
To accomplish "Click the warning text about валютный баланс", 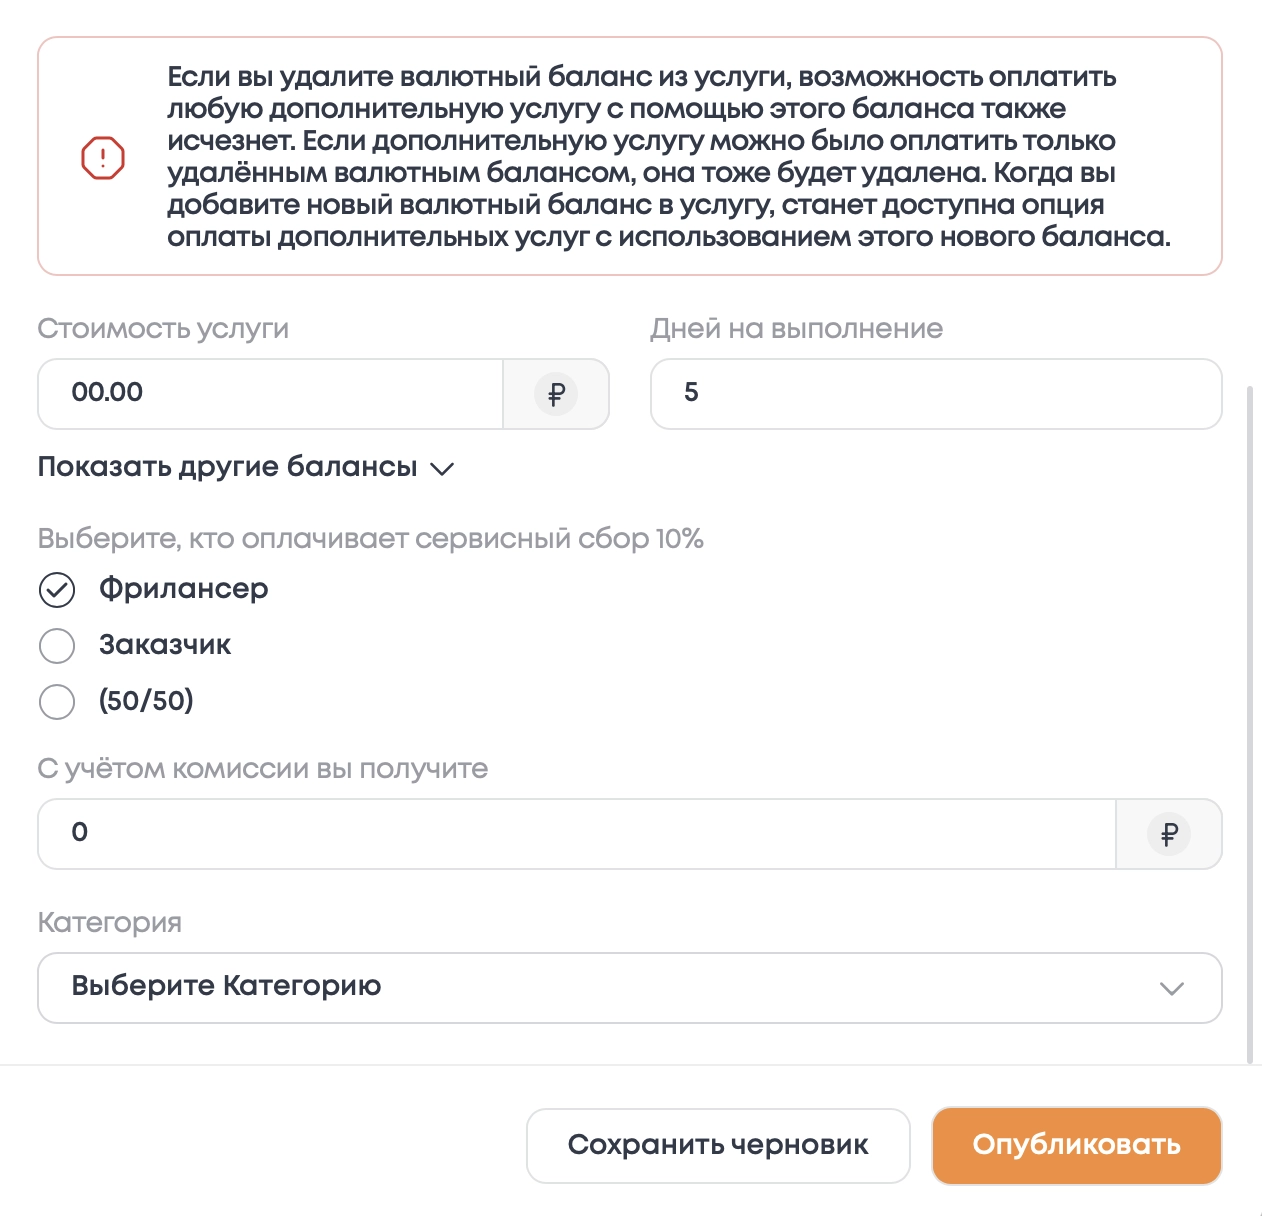I will click(668, 157).
